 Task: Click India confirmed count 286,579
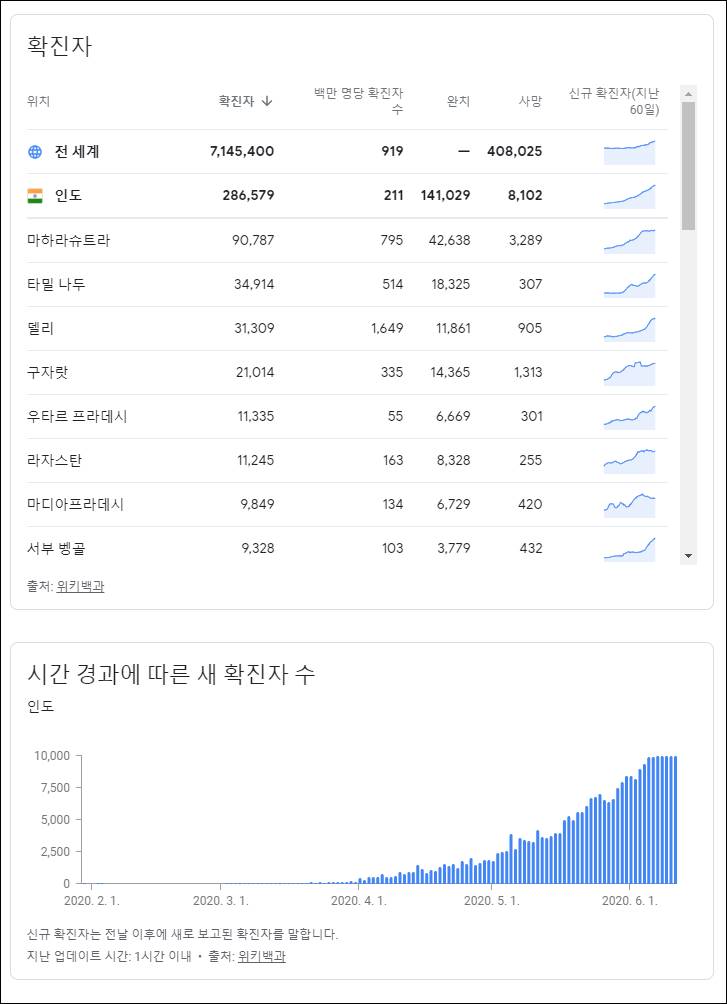(x=249, y=196)
